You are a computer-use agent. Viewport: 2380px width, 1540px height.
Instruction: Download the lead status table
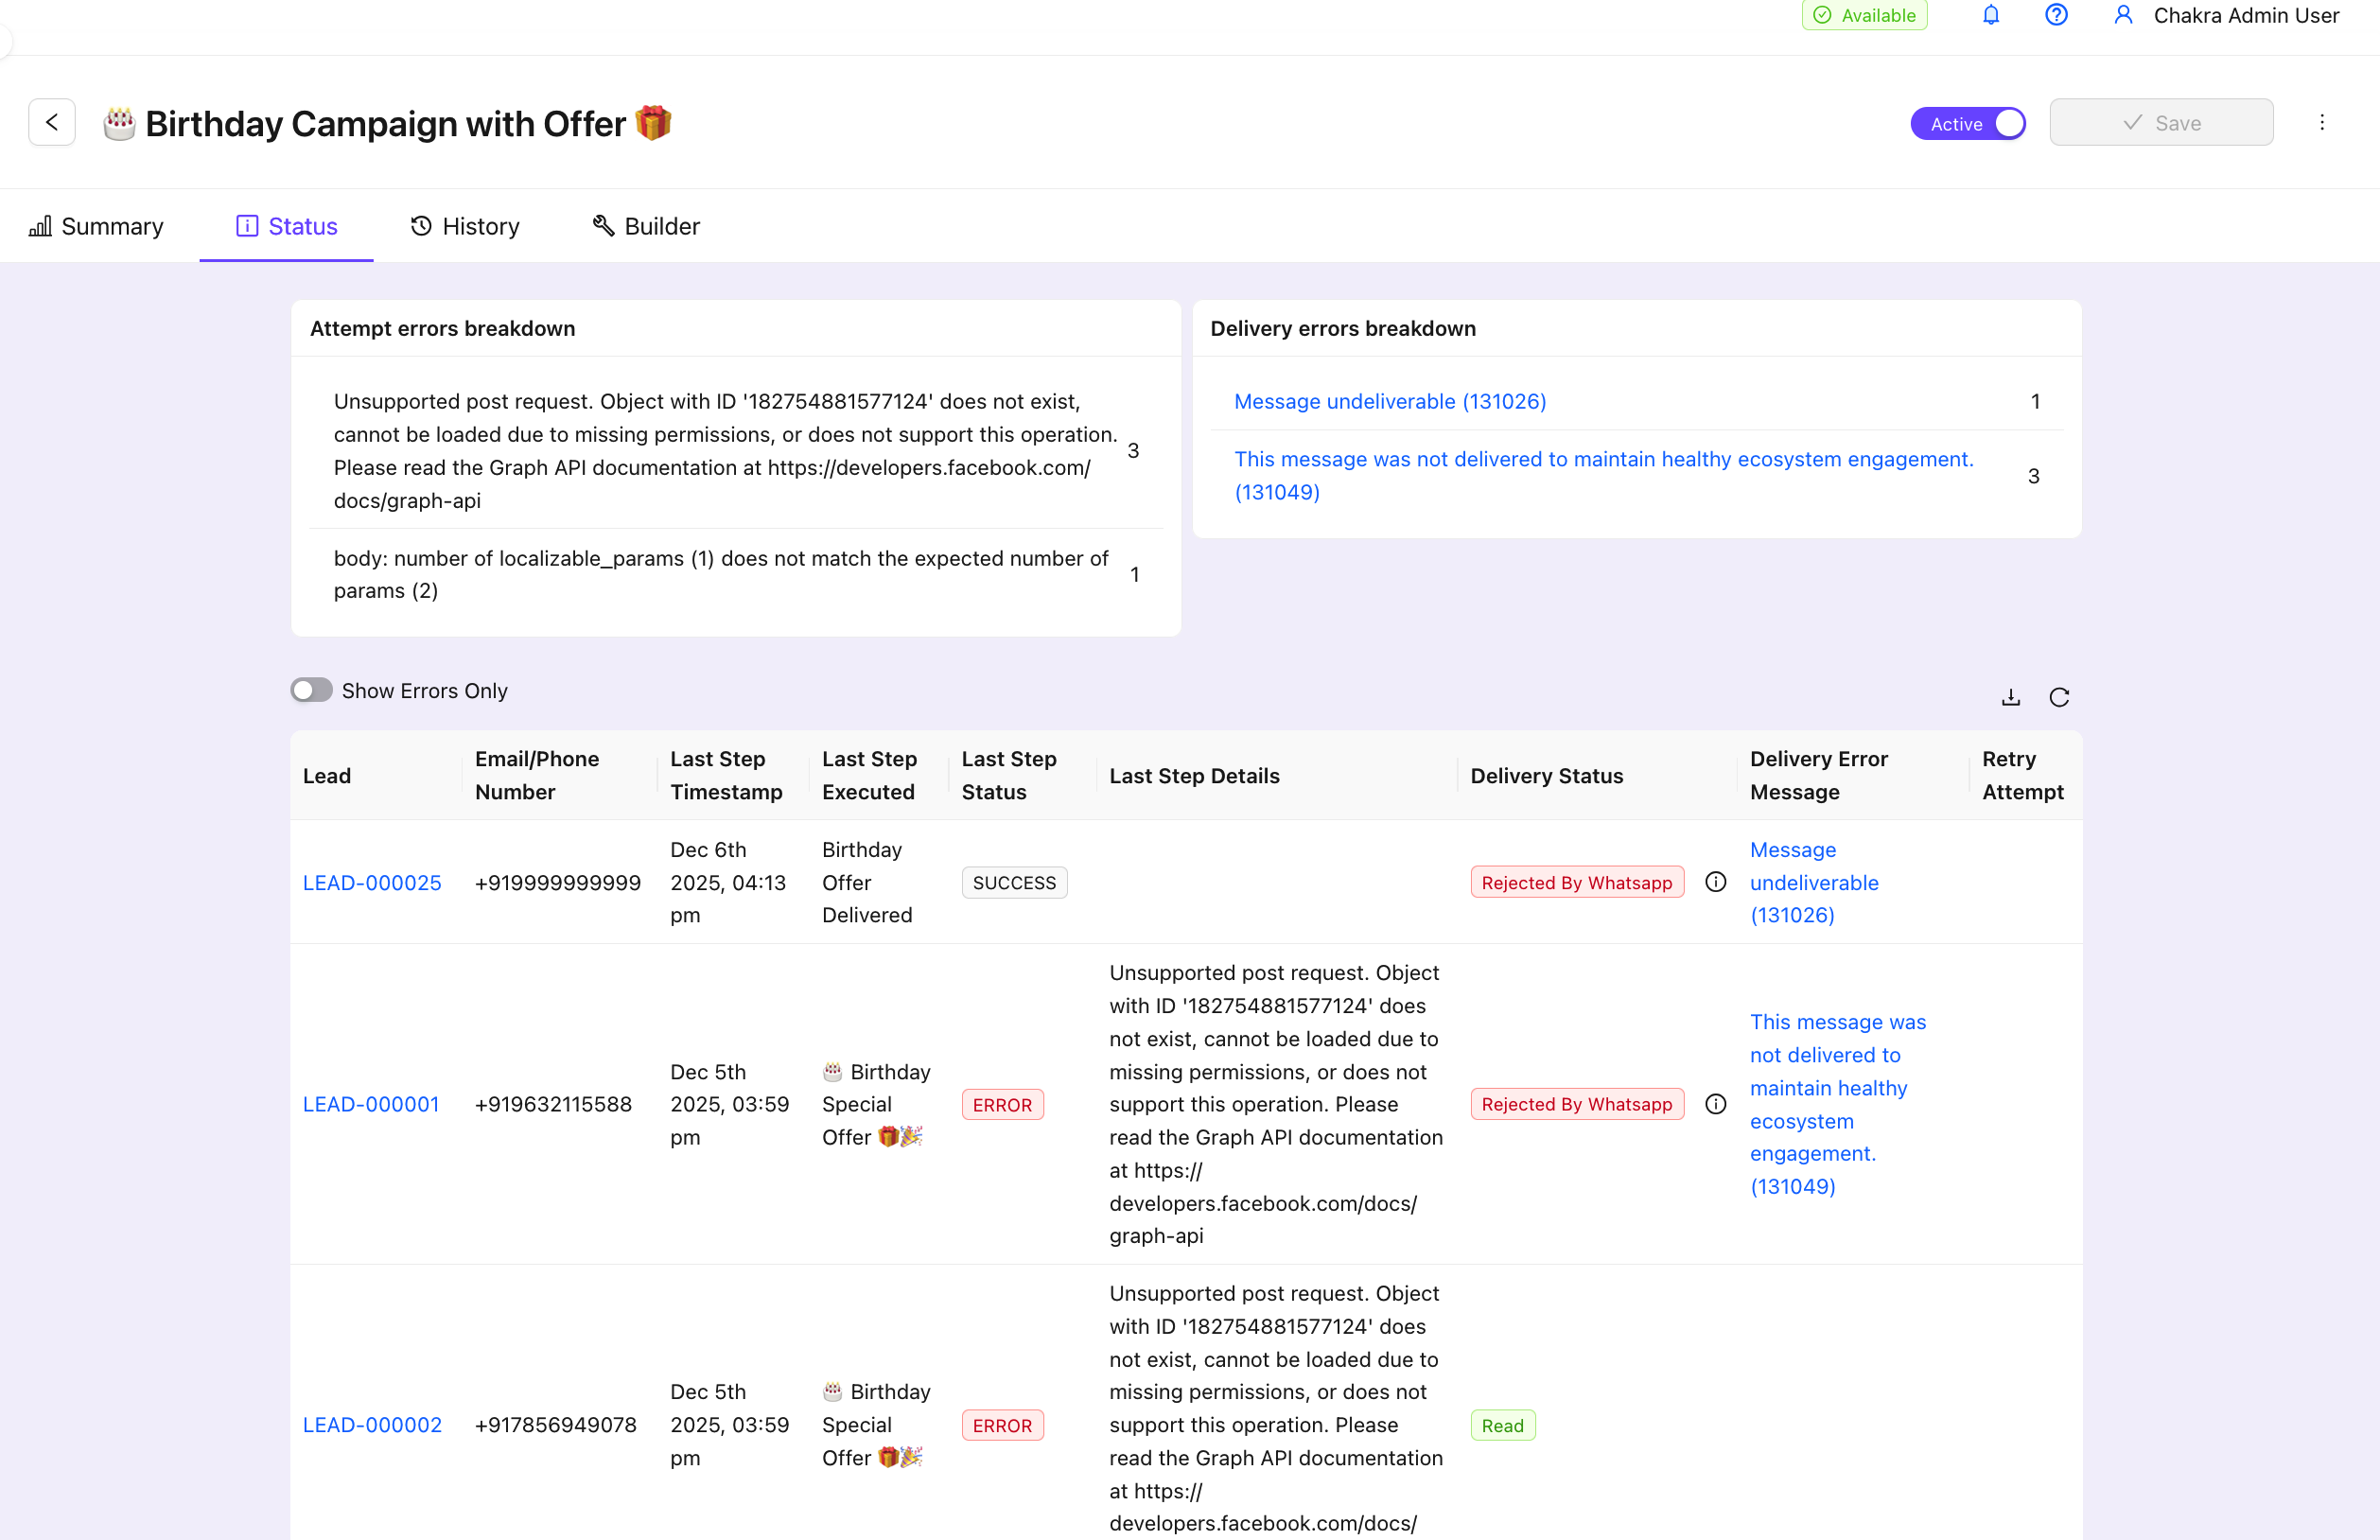tap(2012, 697)
